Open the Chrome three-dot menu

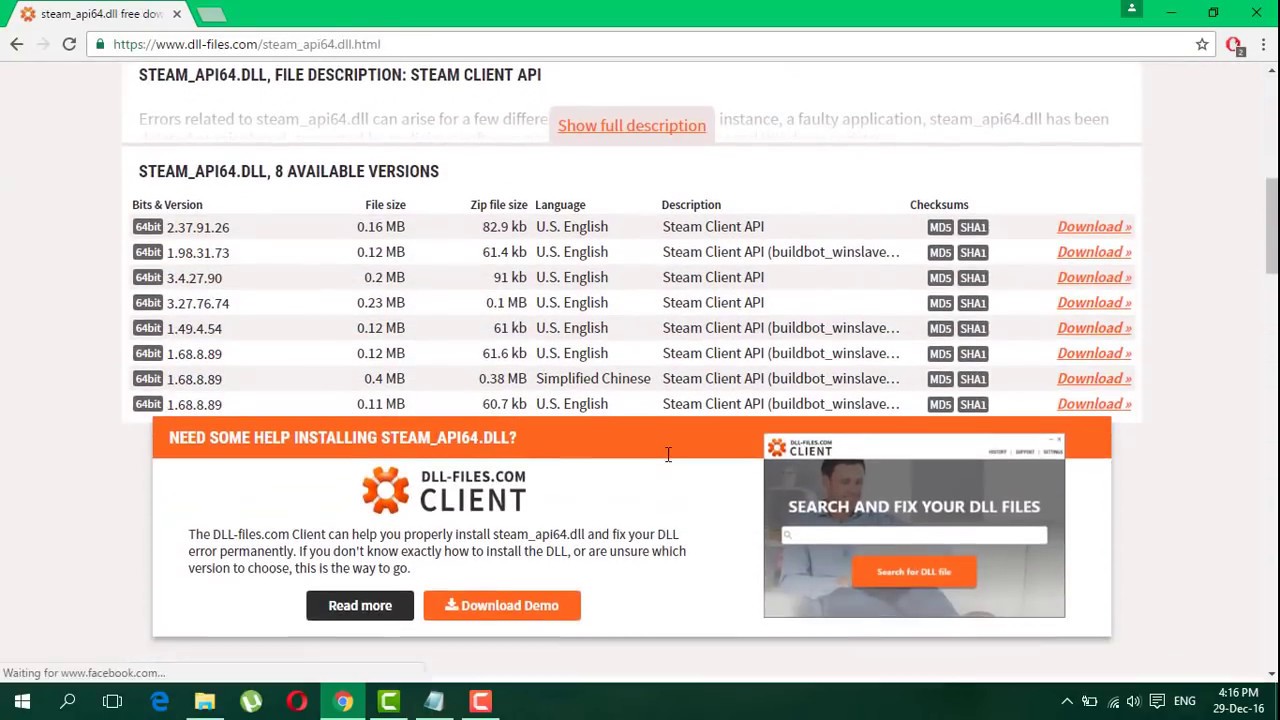pyautogui.click(x=1263, y=44)
